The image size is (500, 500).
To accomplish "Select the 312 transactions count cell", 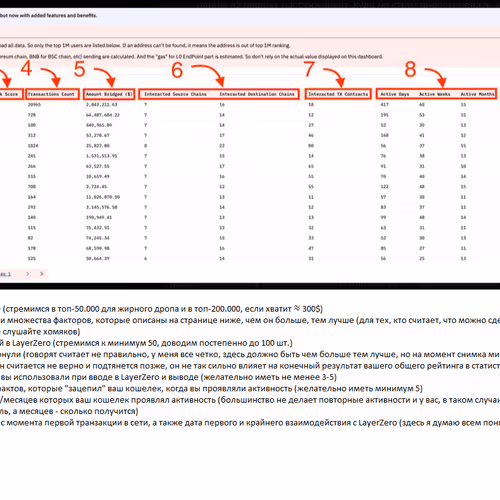I will [x=32, y=135].
